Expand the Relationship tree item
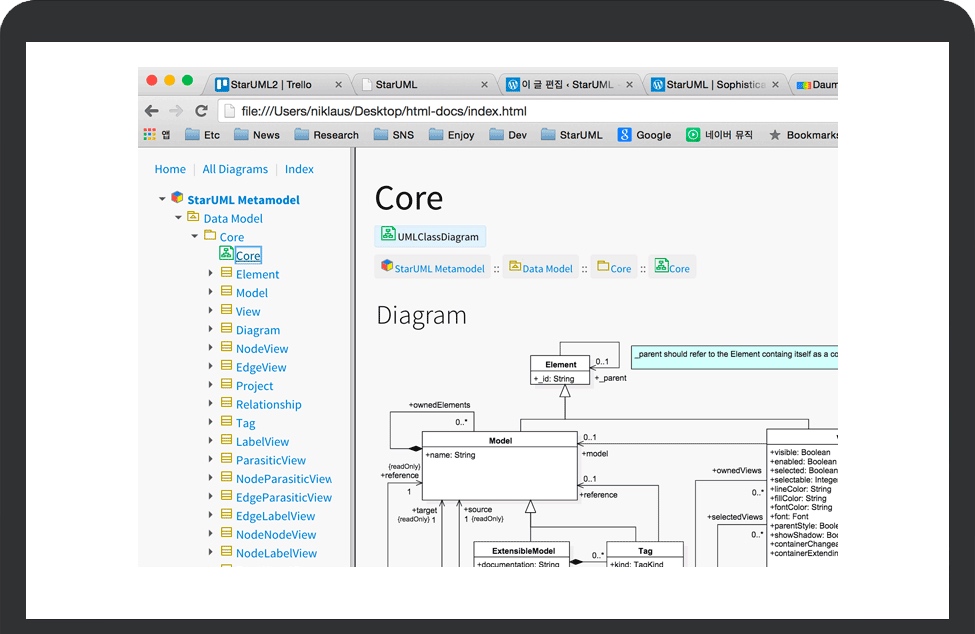This screenshot has width=975, height=634. pos(211,404)
